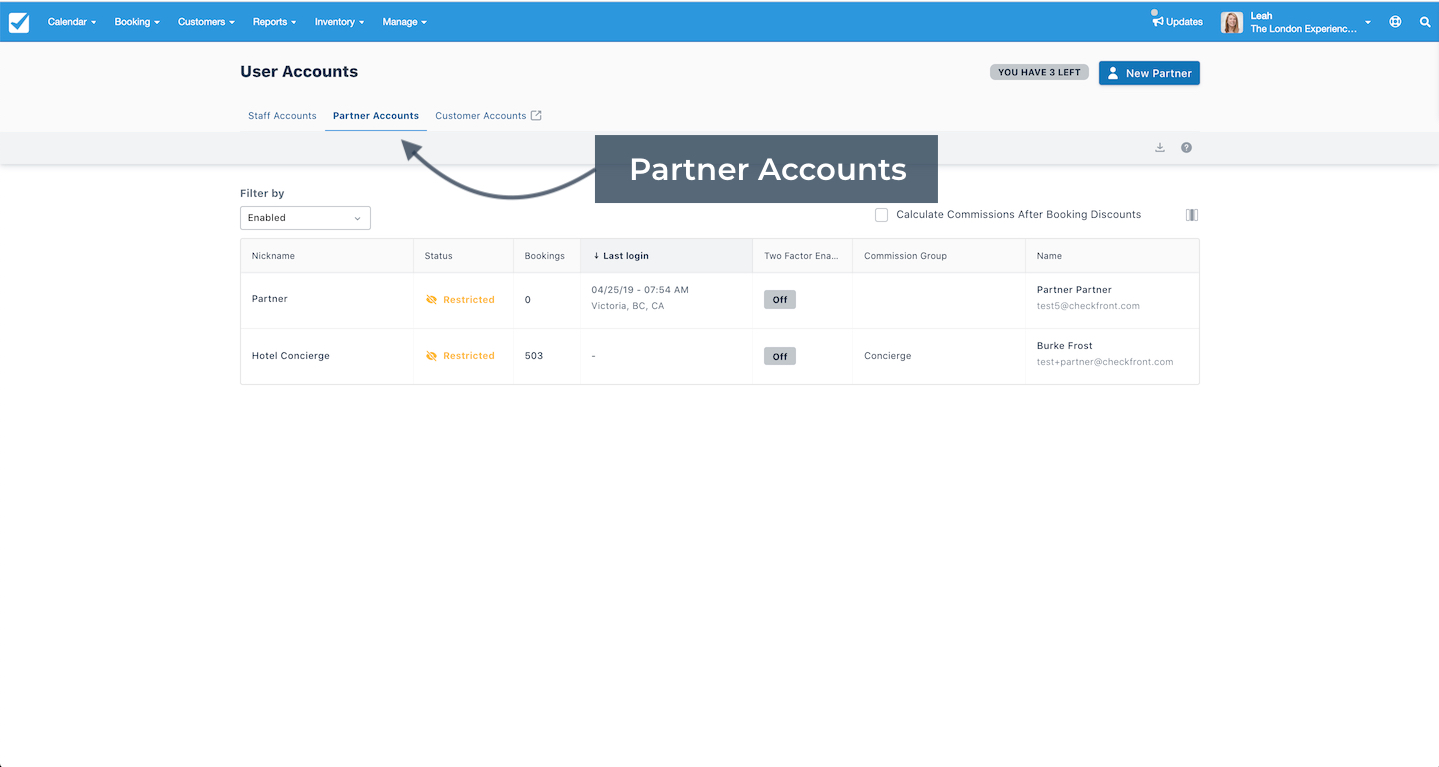The height and width of the screenshot is (767, 1439).
Task: Expand the Calendar menu
Action: click(x=72, y=22)
